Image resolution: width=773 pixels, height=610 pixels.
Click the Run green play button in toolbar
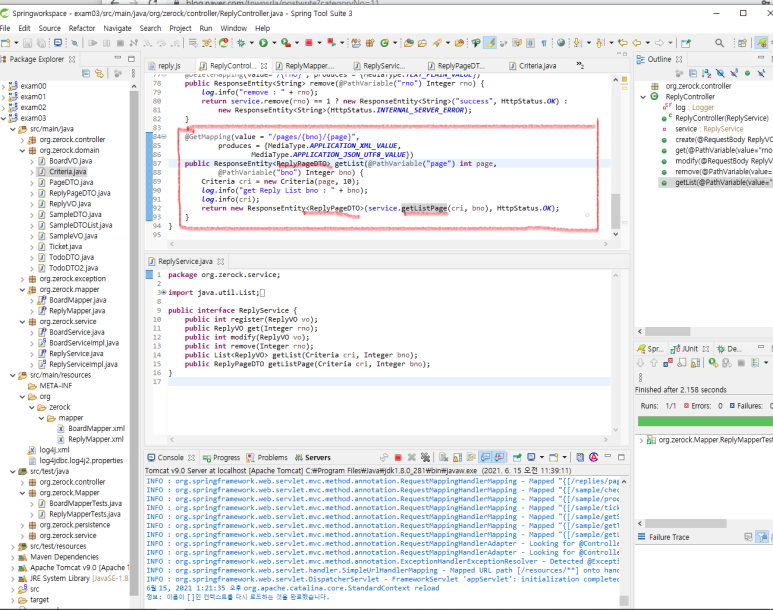pyautogui.click(x=263, y=43)
